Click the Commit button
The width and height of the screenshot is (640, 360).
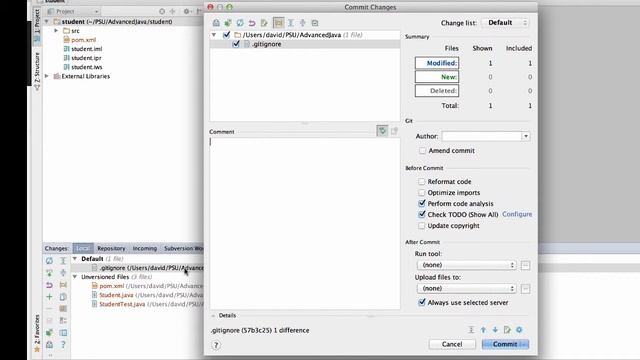(x=505, y=344)
